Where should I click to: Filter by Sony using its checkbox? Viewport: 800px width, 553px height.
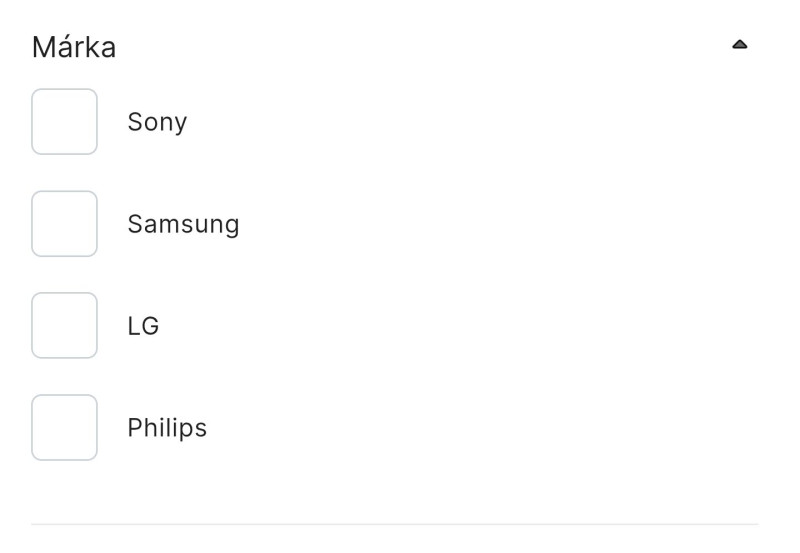coord(64,122)
